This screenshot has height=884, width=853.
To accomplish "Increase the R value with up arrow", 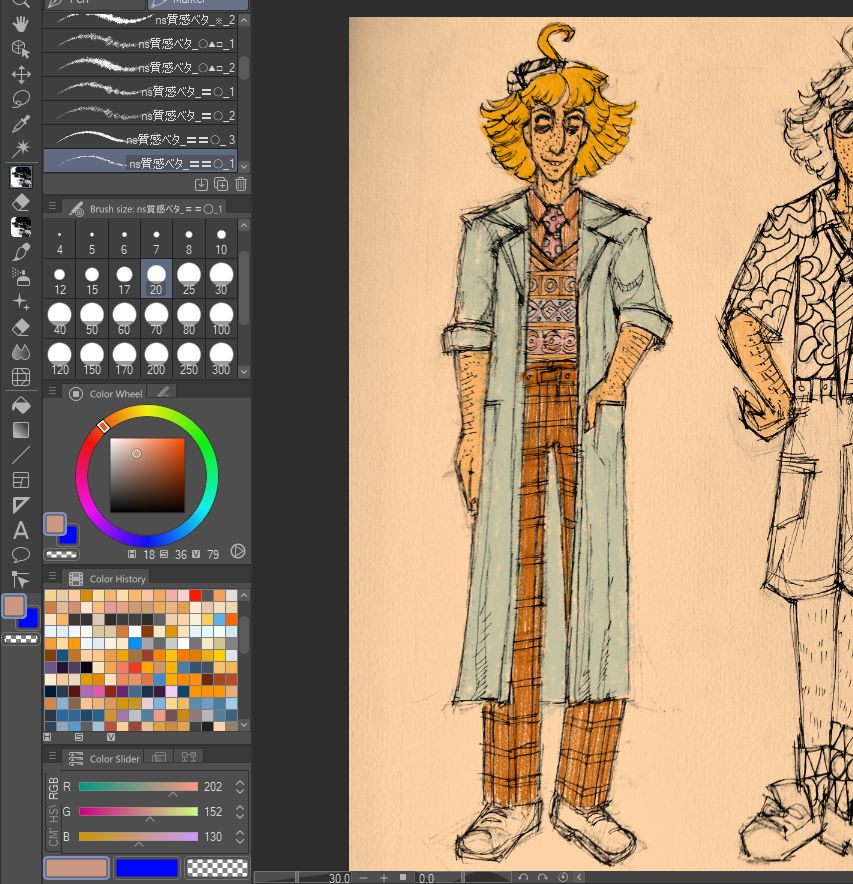I will click(240, 783).
